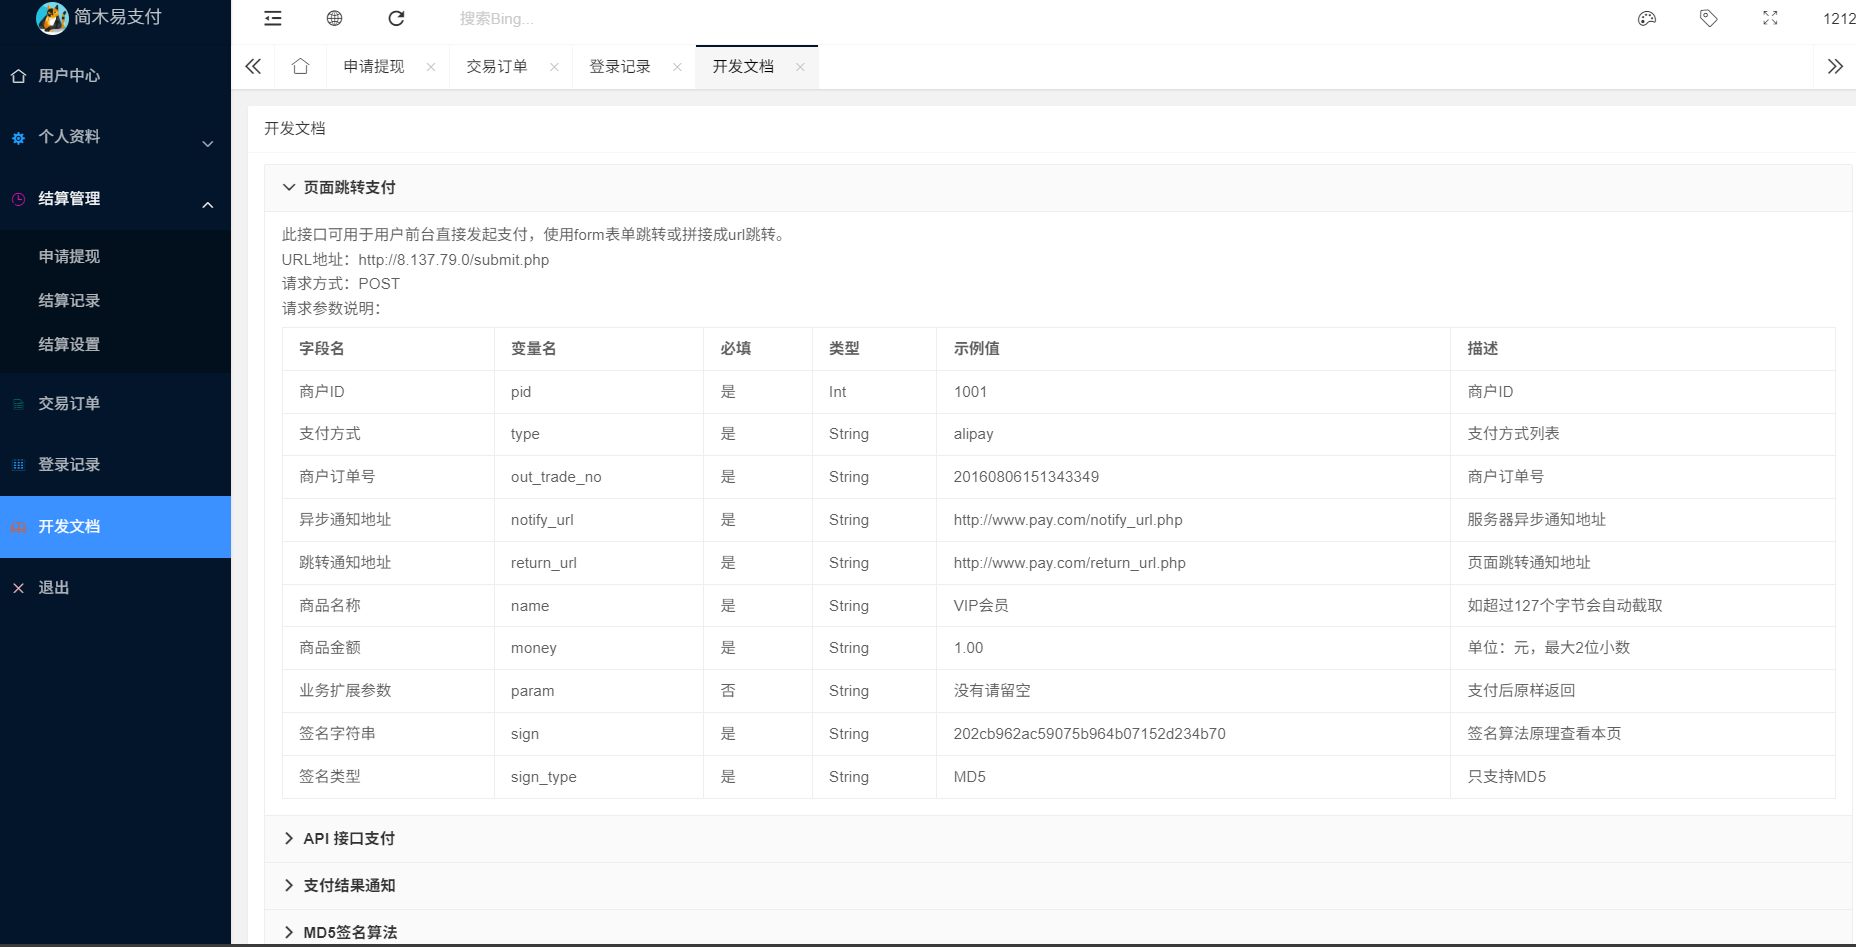The width and height of the screenshot is (1856, 947).
Task: Switch to the 交易订单 tab
Action: coord(497,66)
